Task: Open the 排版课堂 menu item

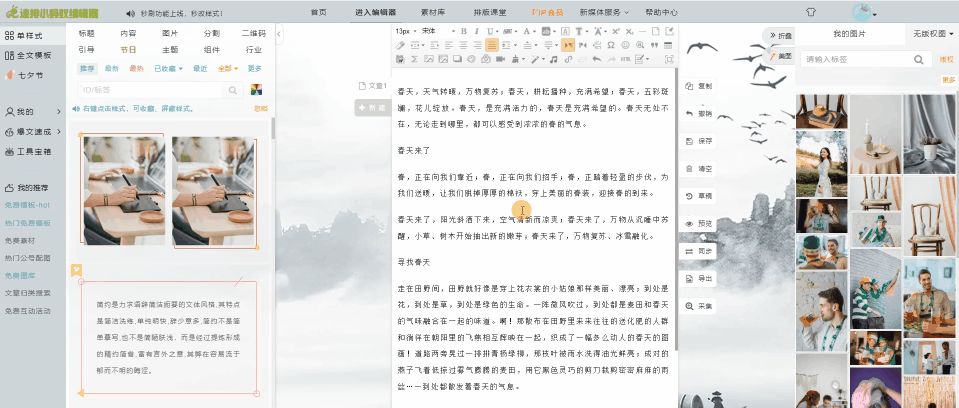Action: pos(489,12)
